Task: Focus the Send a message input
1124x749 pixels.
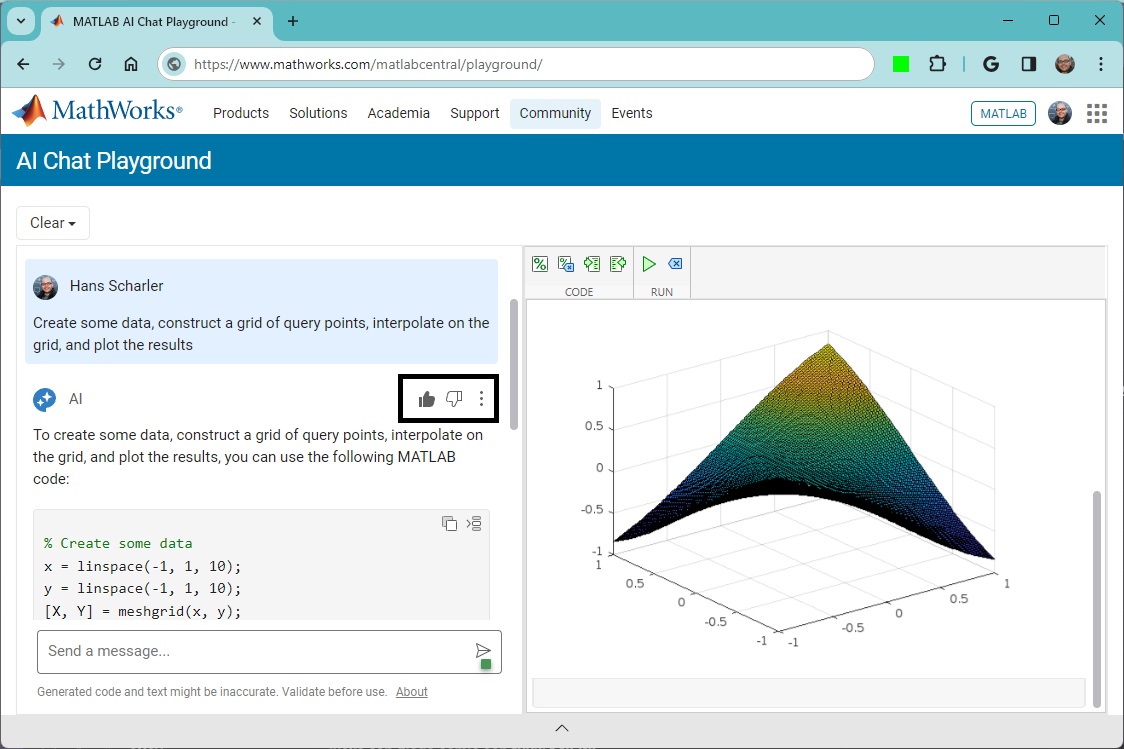Action: click(255, 651)
